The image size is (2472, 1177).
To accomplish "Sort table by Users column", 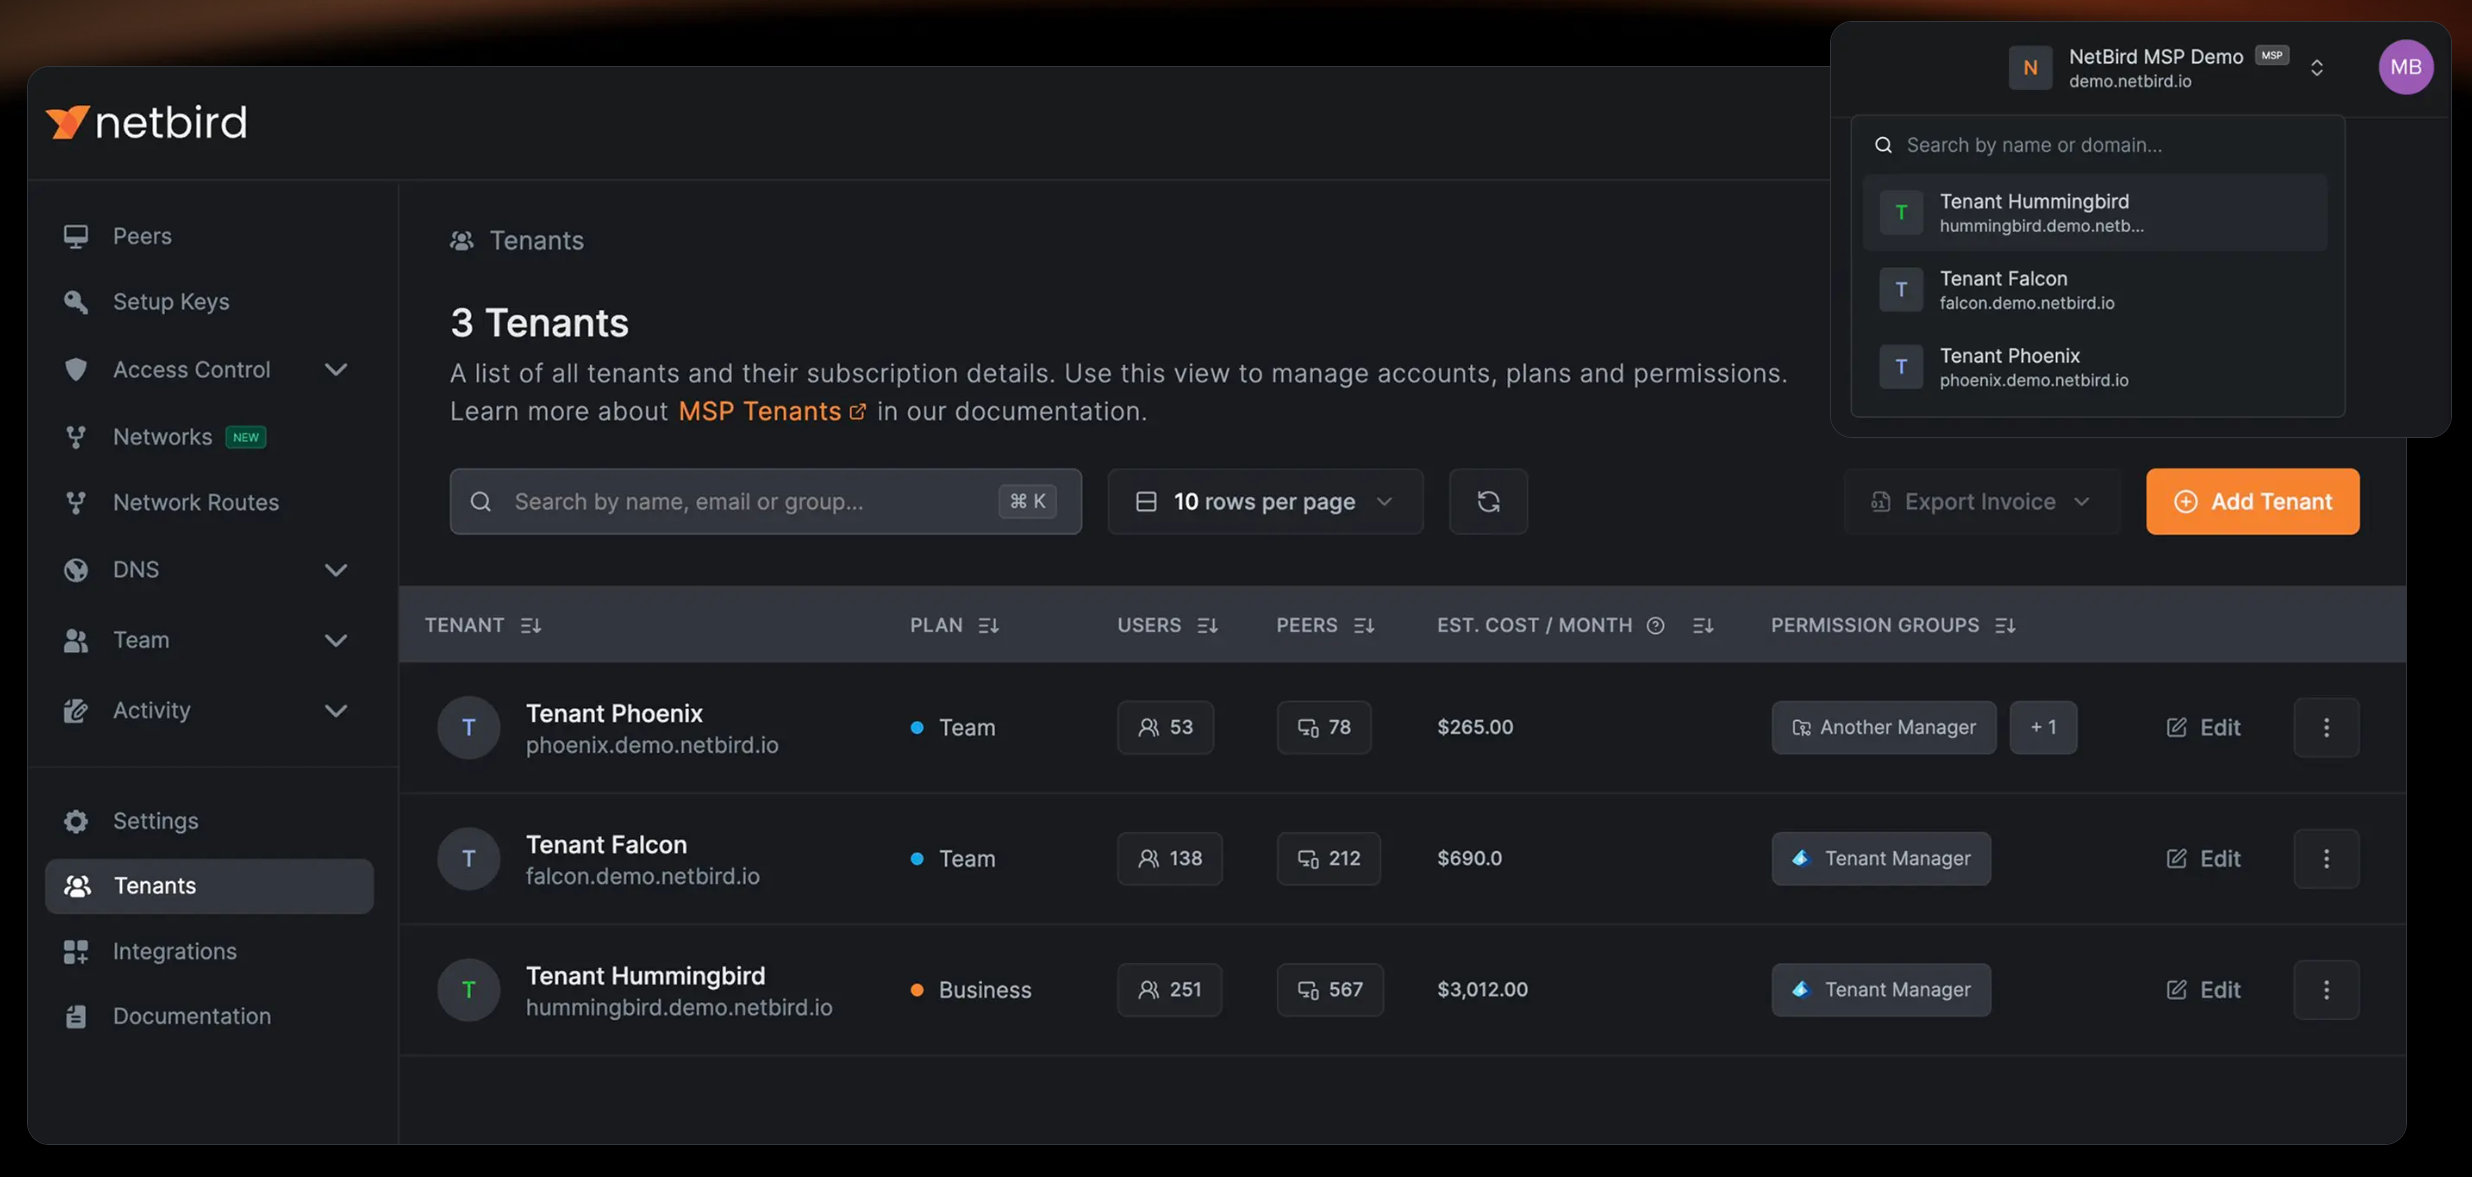I will pos(1207,625).
